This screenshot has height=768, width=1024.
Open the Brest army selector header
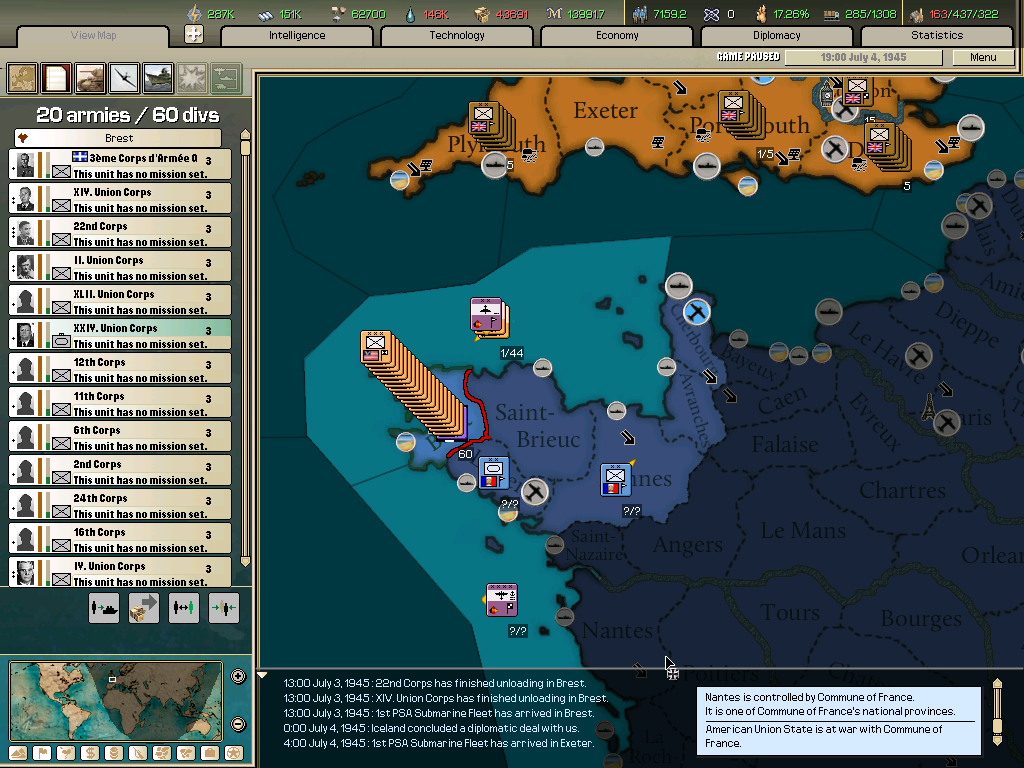[x=119, y=137]
